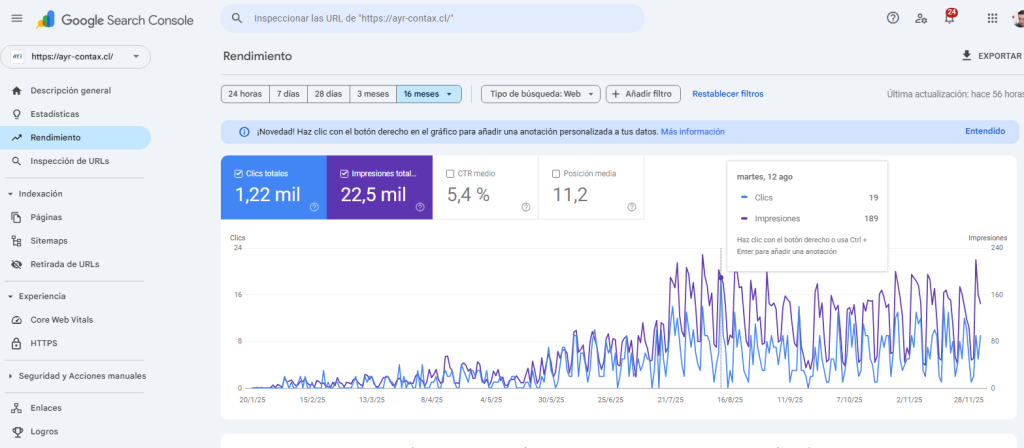
Task: Open the users and permissions icon
Action: 921,18
